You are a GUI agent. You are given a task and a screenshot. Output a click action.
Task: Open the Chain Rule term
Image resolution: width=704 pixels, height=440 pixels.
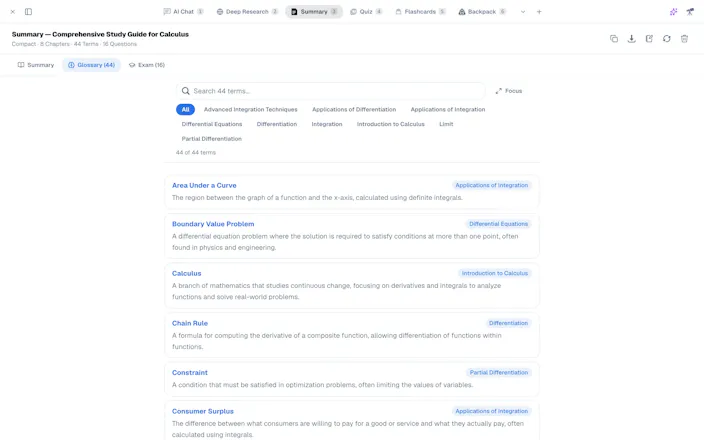(190, 323)
